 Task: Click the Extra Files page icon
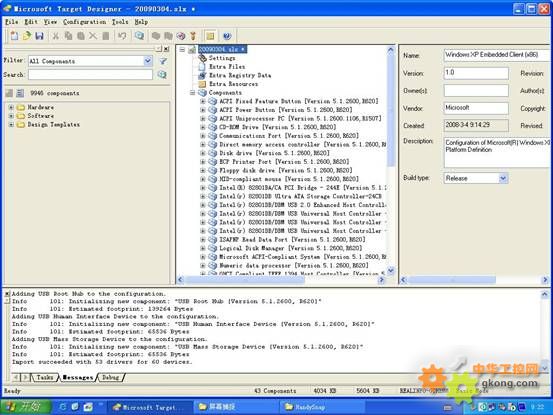click(202, 66)
